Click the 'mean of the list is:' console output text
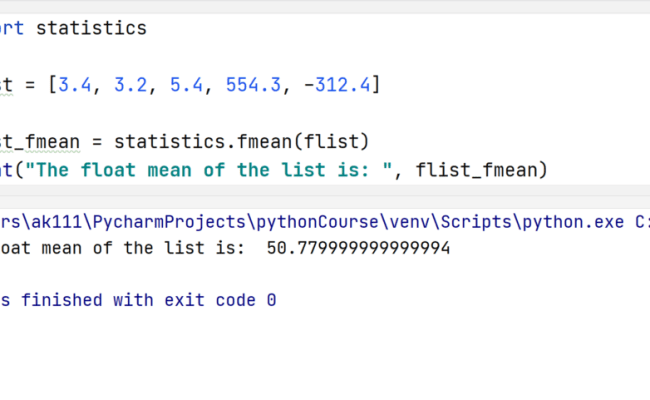650x400 pixels. pos(143,248)
